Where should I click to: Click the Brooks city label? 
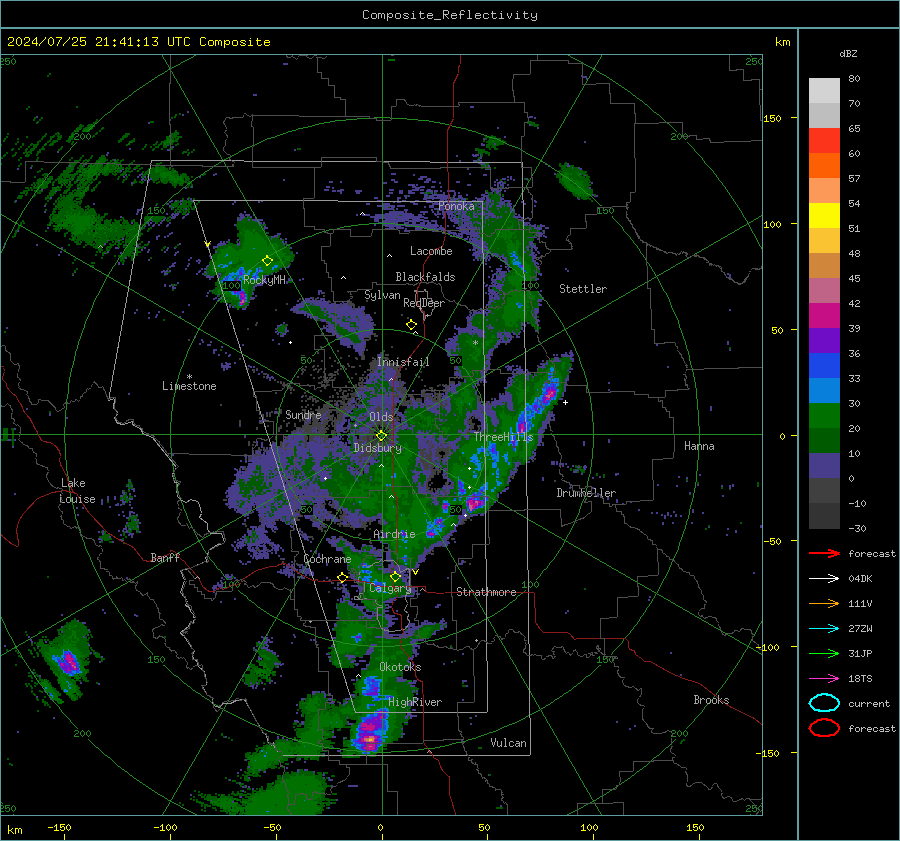click(711, 700)
